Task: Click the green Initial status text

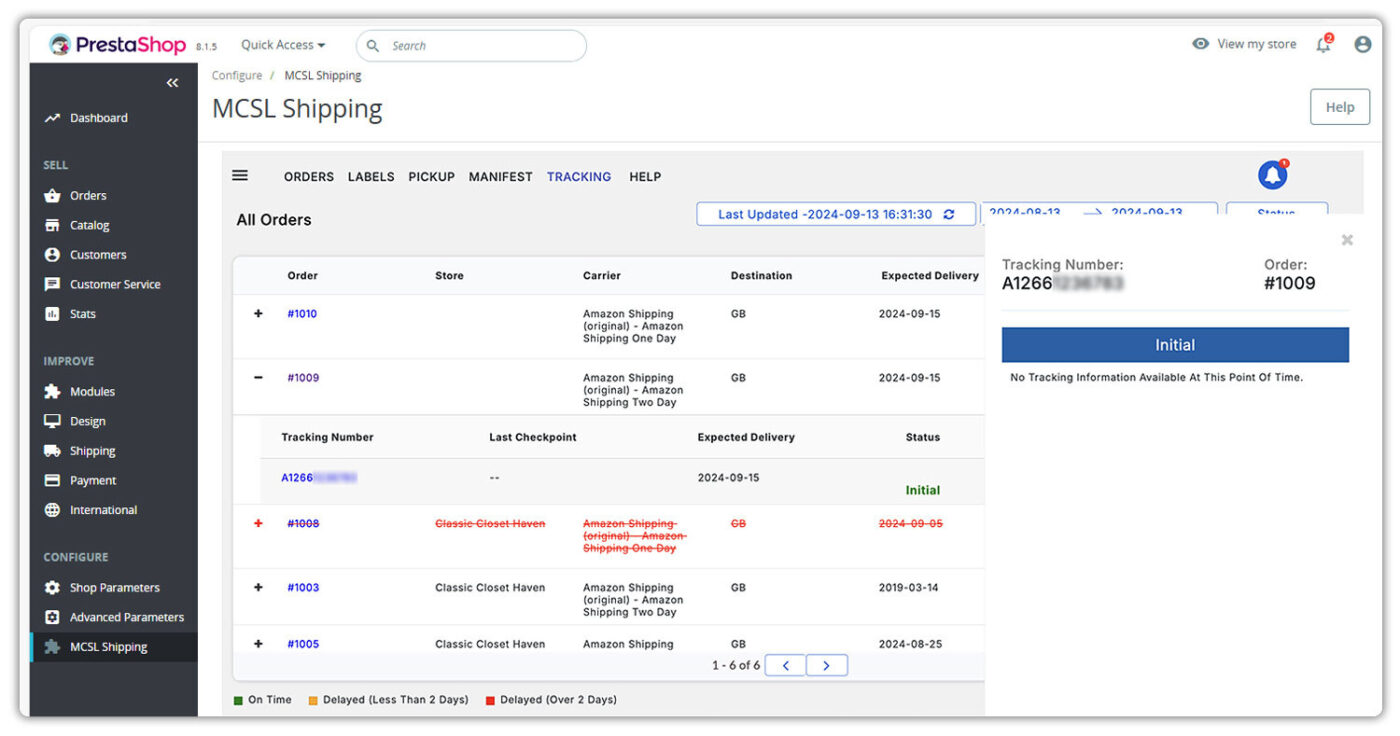Action: click(x=923, y=491)
